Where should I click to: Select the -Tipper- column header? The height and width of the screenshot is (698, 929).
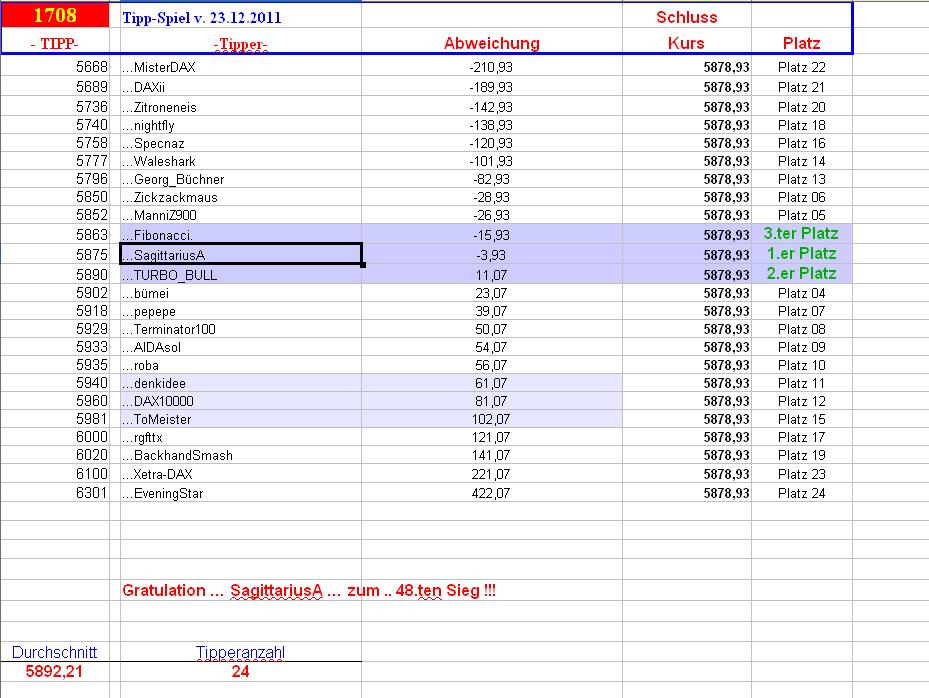(x=240, y=44)
